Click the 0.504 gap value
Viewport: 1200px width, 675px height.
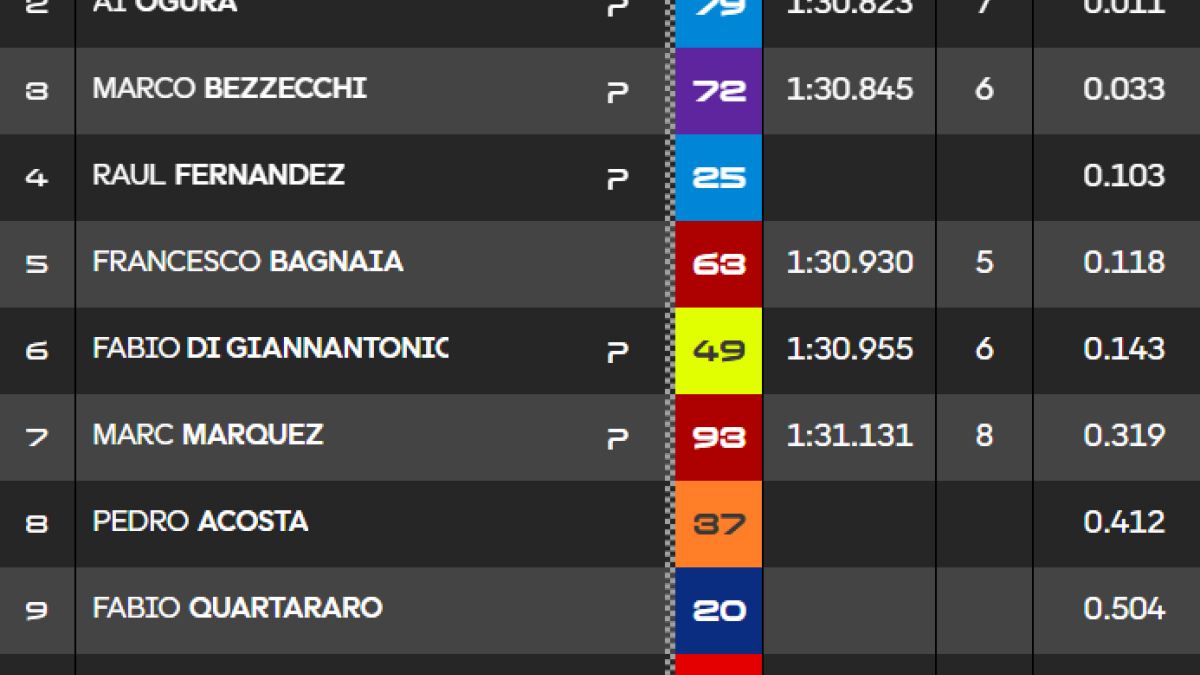coord(1124,608)
